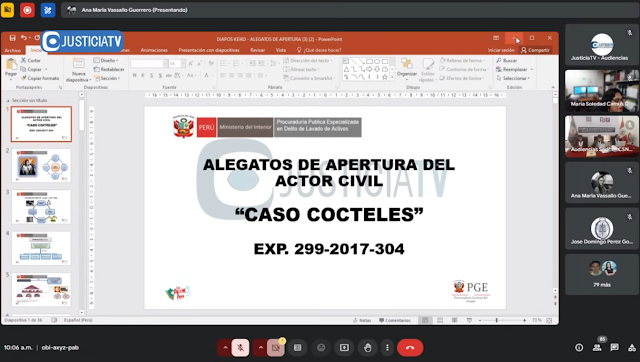The width and height of the screenshot is (640, 362).
Task: Click Restablecer in the Diapositivas group
Action: tap(109, 69)
